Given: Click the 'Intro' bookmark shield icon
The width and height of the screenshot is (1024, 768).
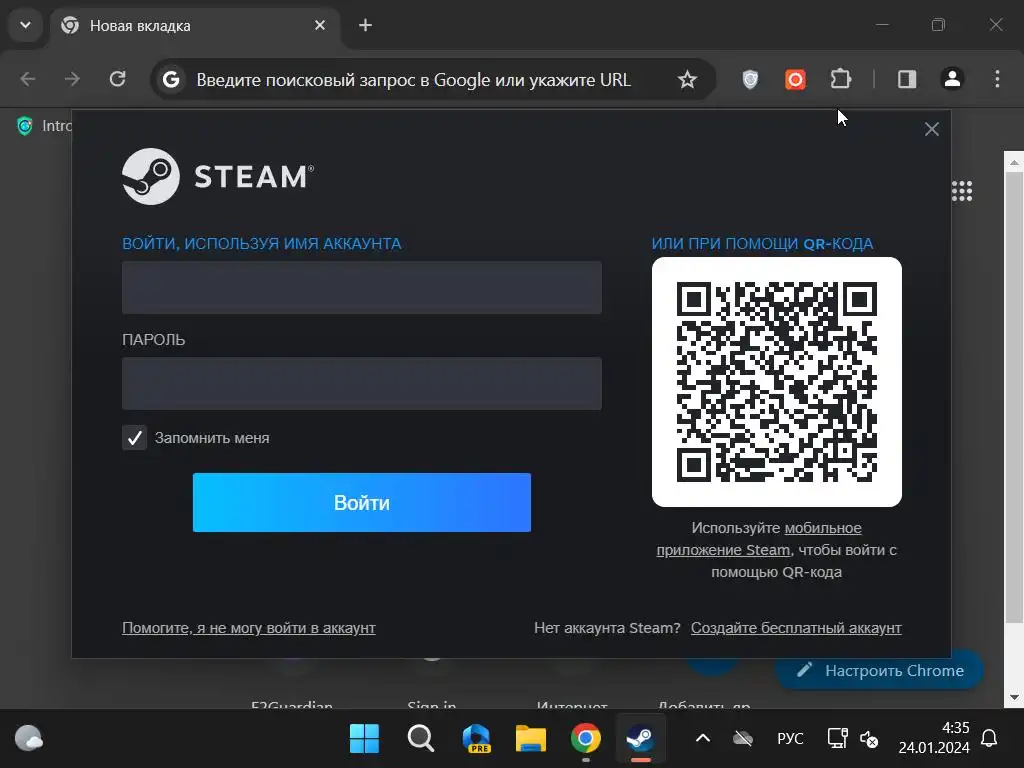Looking at the screenshot, I should click(25, 125).
